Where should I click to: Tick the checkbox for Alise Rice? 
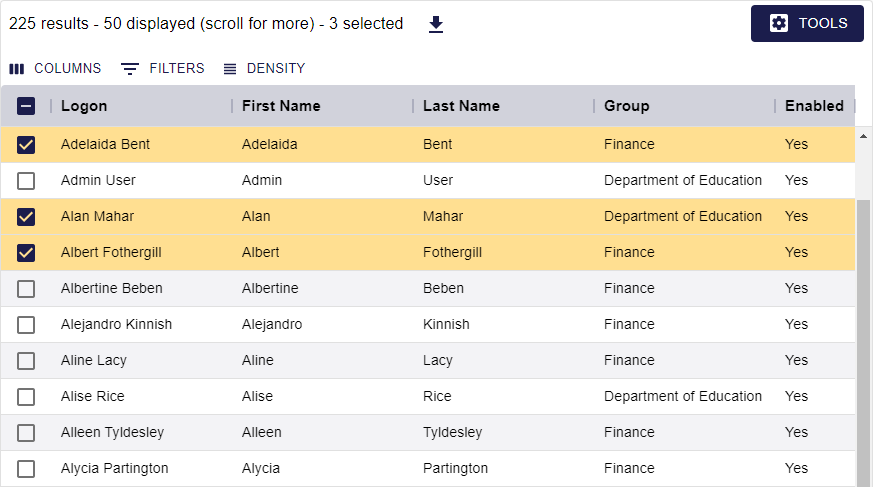tap(26, 396)
